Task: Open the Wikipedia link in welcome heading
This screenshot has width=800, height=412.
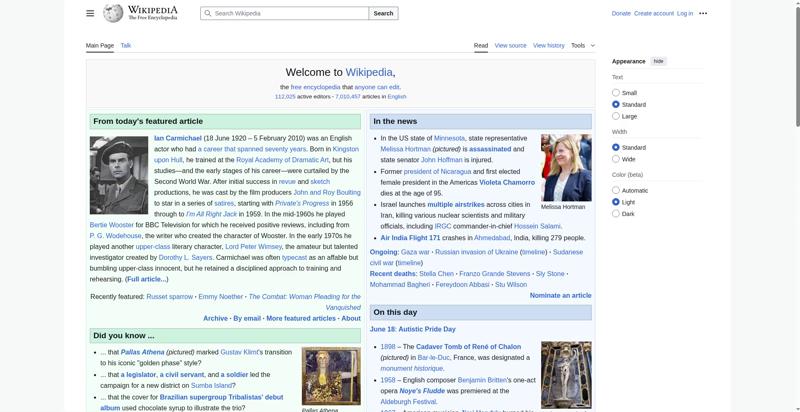Action: click(x=369, y=72)
